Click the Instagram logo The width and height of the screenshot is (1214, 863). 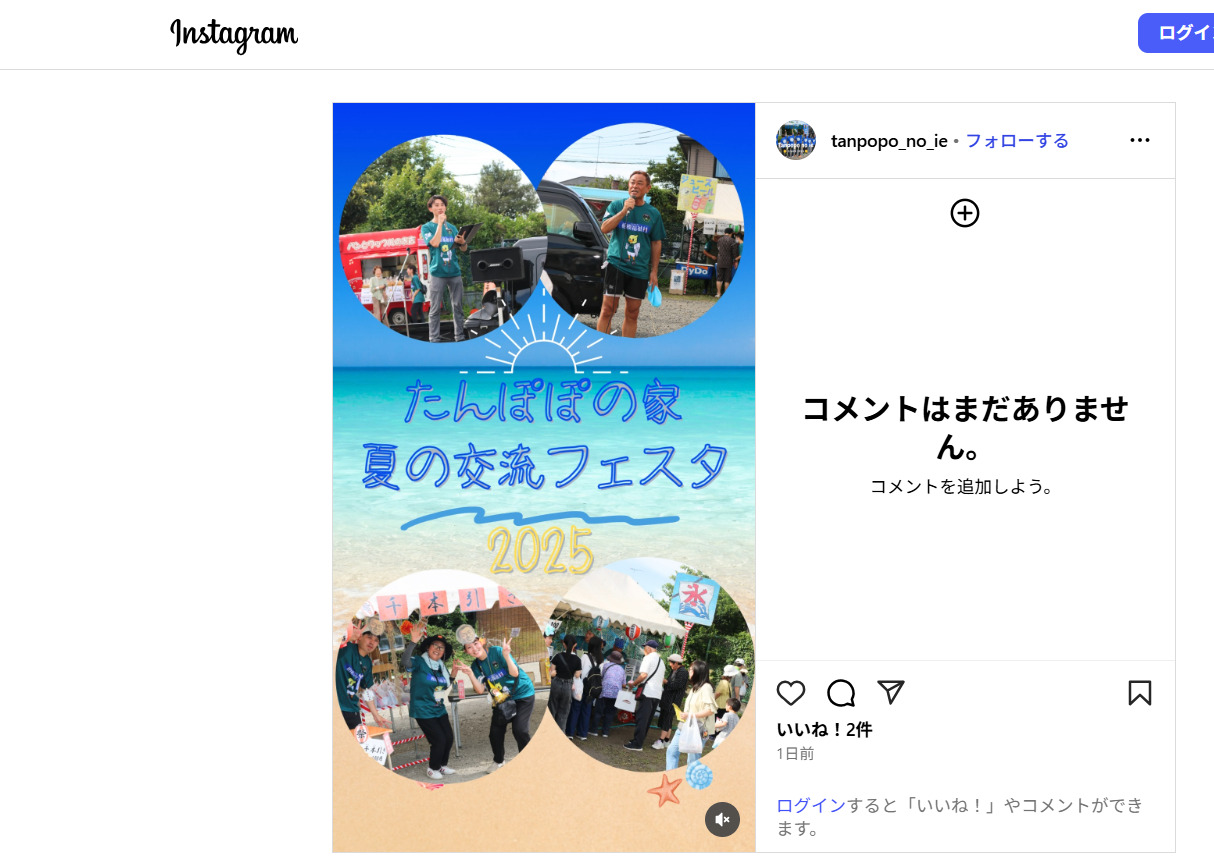[234, 35]
